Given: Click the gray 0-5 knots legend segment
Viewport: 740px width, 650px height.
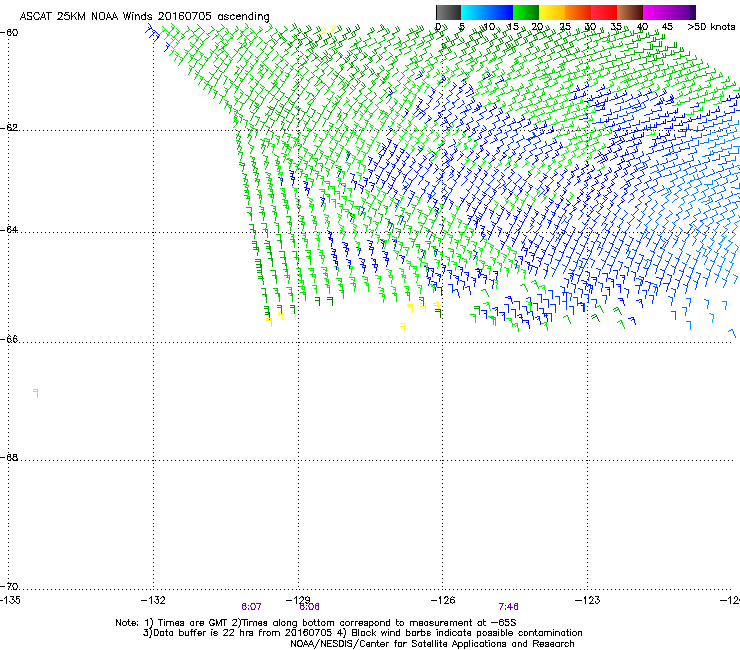Looking at the screenshot, I should (448, 12).
